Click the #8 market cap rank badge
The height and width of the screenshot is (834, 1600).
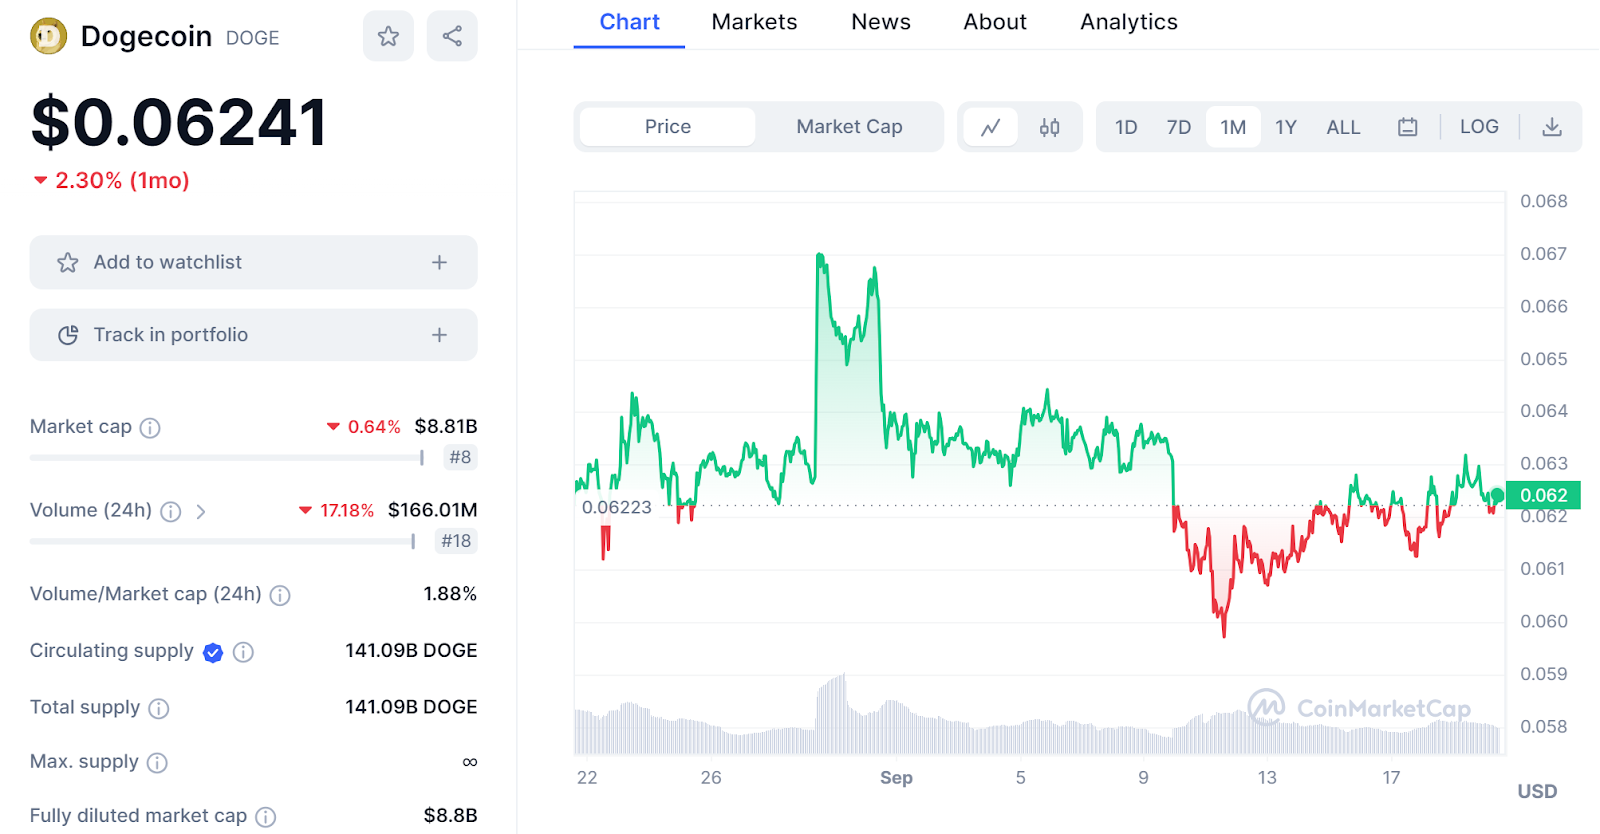[x=460, y=457]
